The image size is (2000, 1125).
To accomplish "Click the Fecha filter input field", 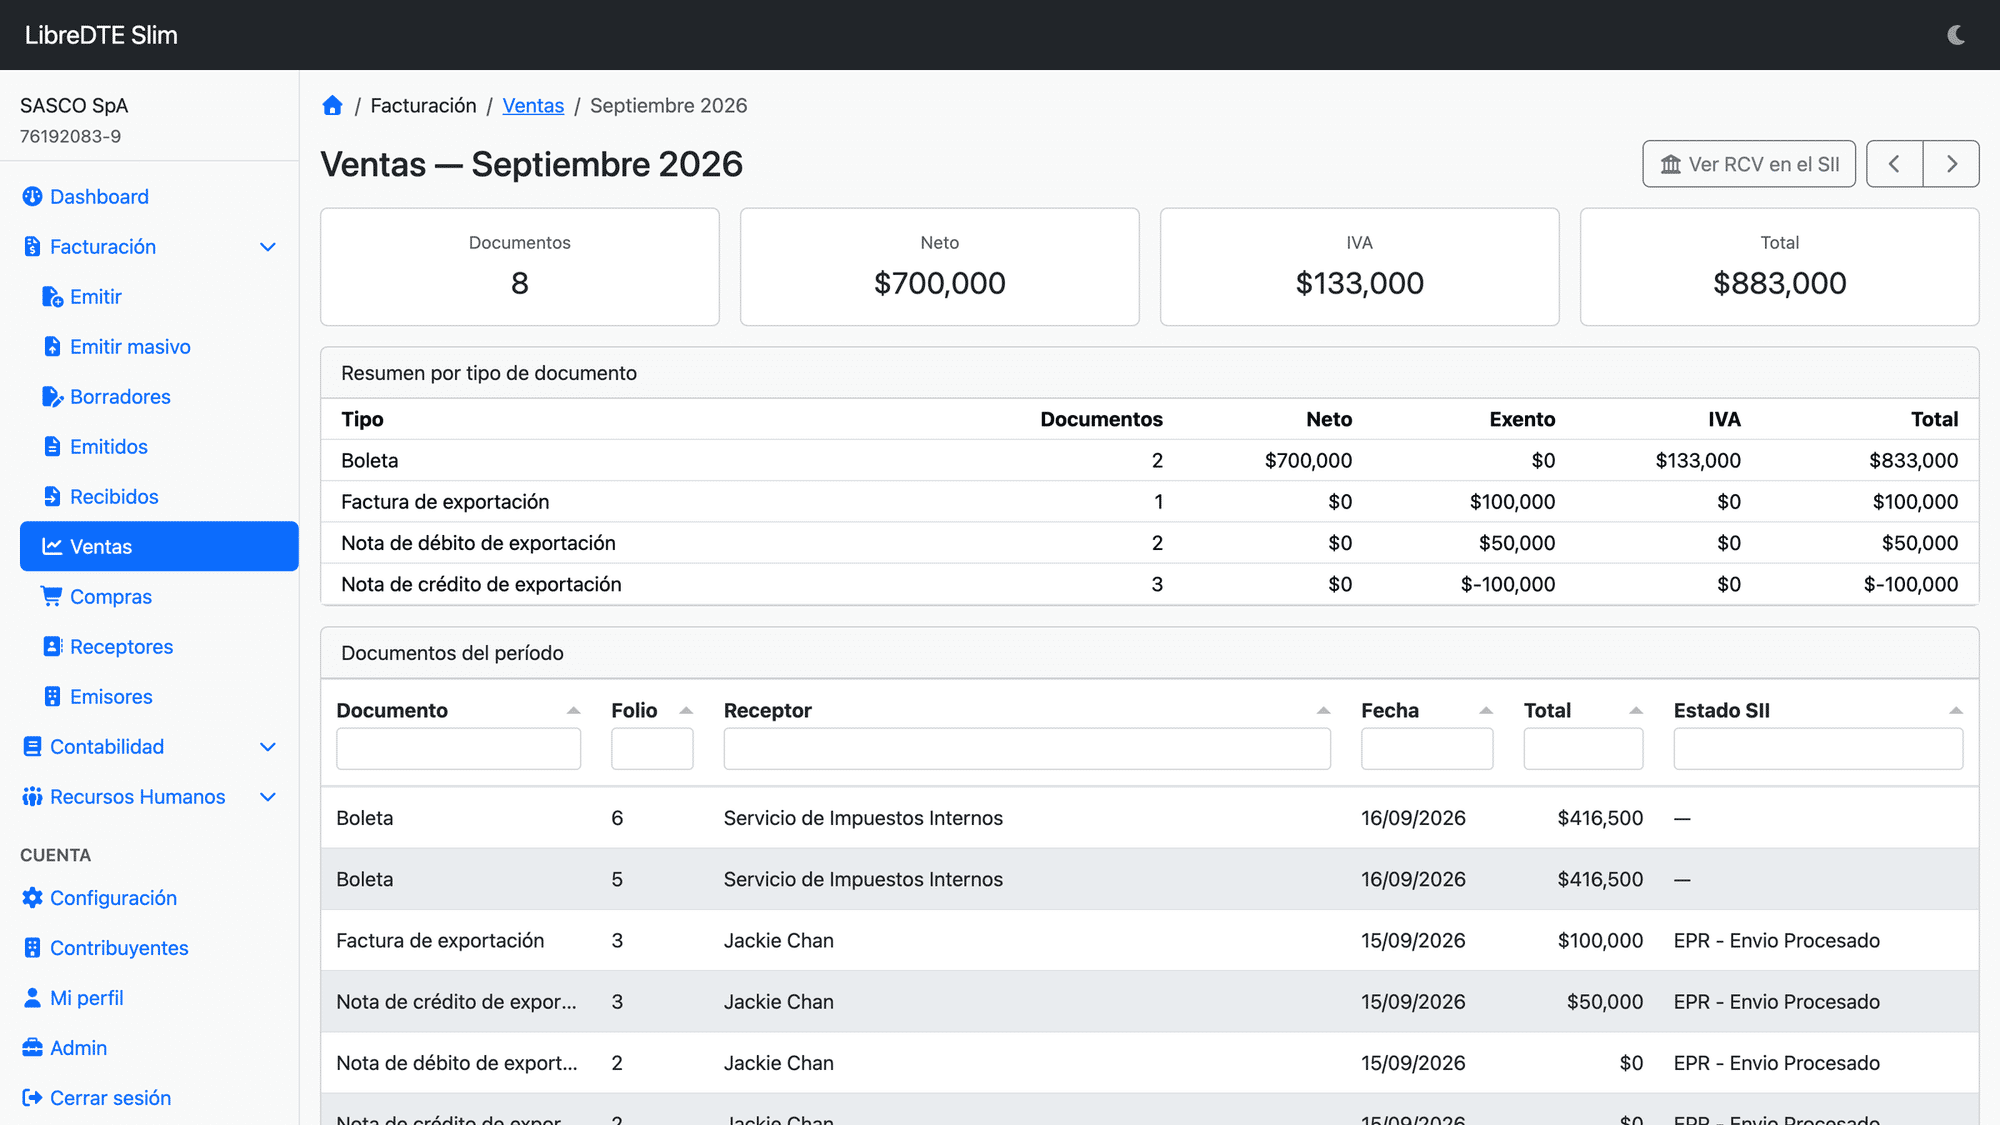I will pyautogui.click(x=1427, y=749).
